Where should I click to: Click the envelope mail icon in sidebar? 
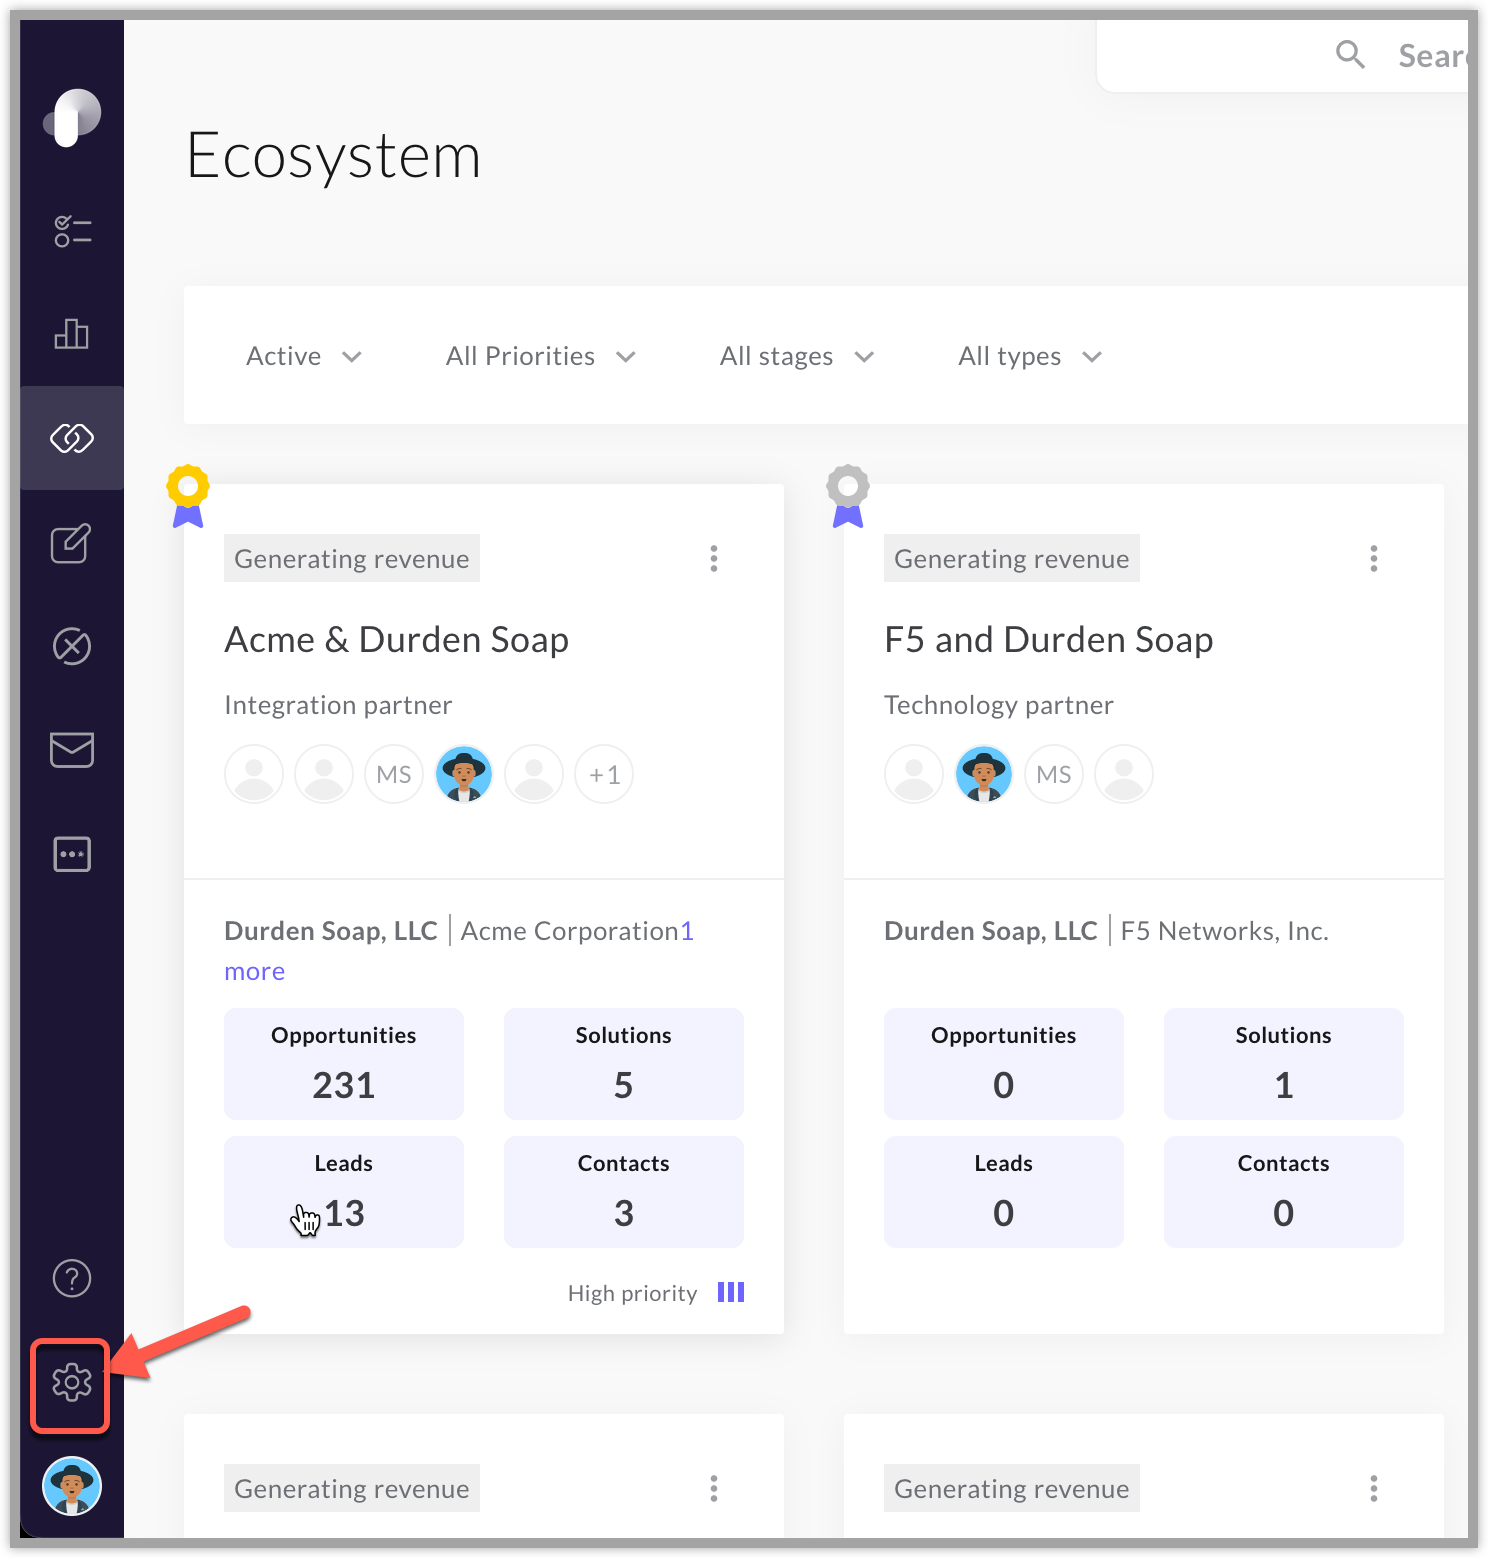click(x=72, y=749)
